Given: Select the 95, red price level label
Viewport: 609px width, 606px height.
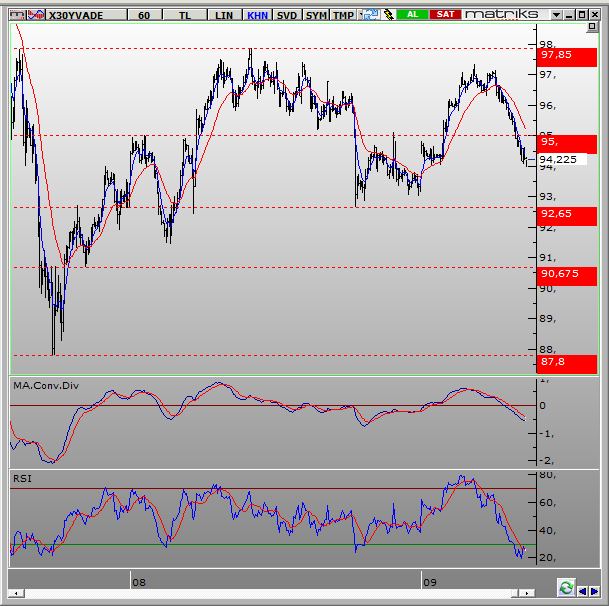Looking at the screenshot, I should pyautogui.click(x=567, y=144).
